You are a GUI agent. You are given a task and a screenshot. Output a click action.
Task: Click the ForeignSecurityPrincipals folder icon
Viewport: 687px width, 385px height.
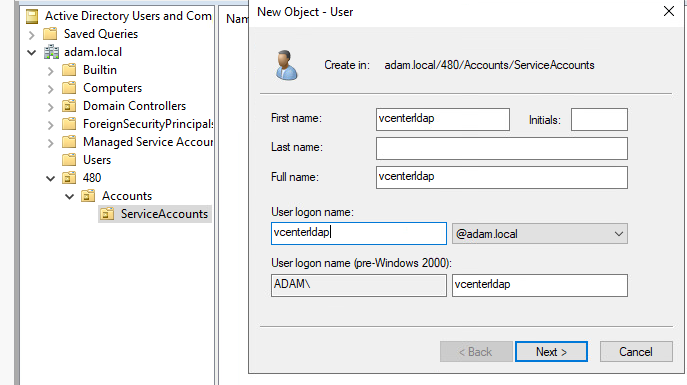click(69, 124)
